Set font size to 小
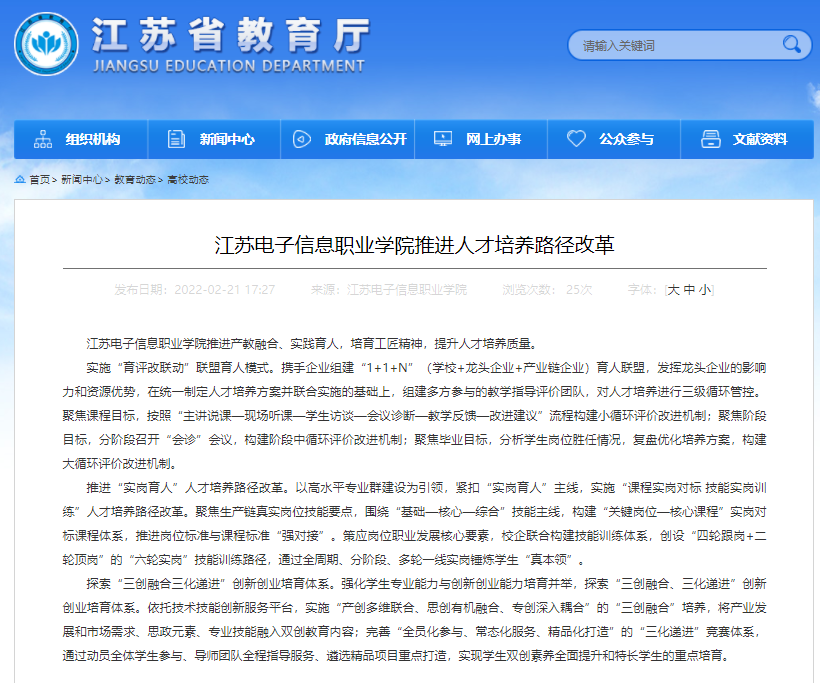The image size is (820, 683). point(704,290)
